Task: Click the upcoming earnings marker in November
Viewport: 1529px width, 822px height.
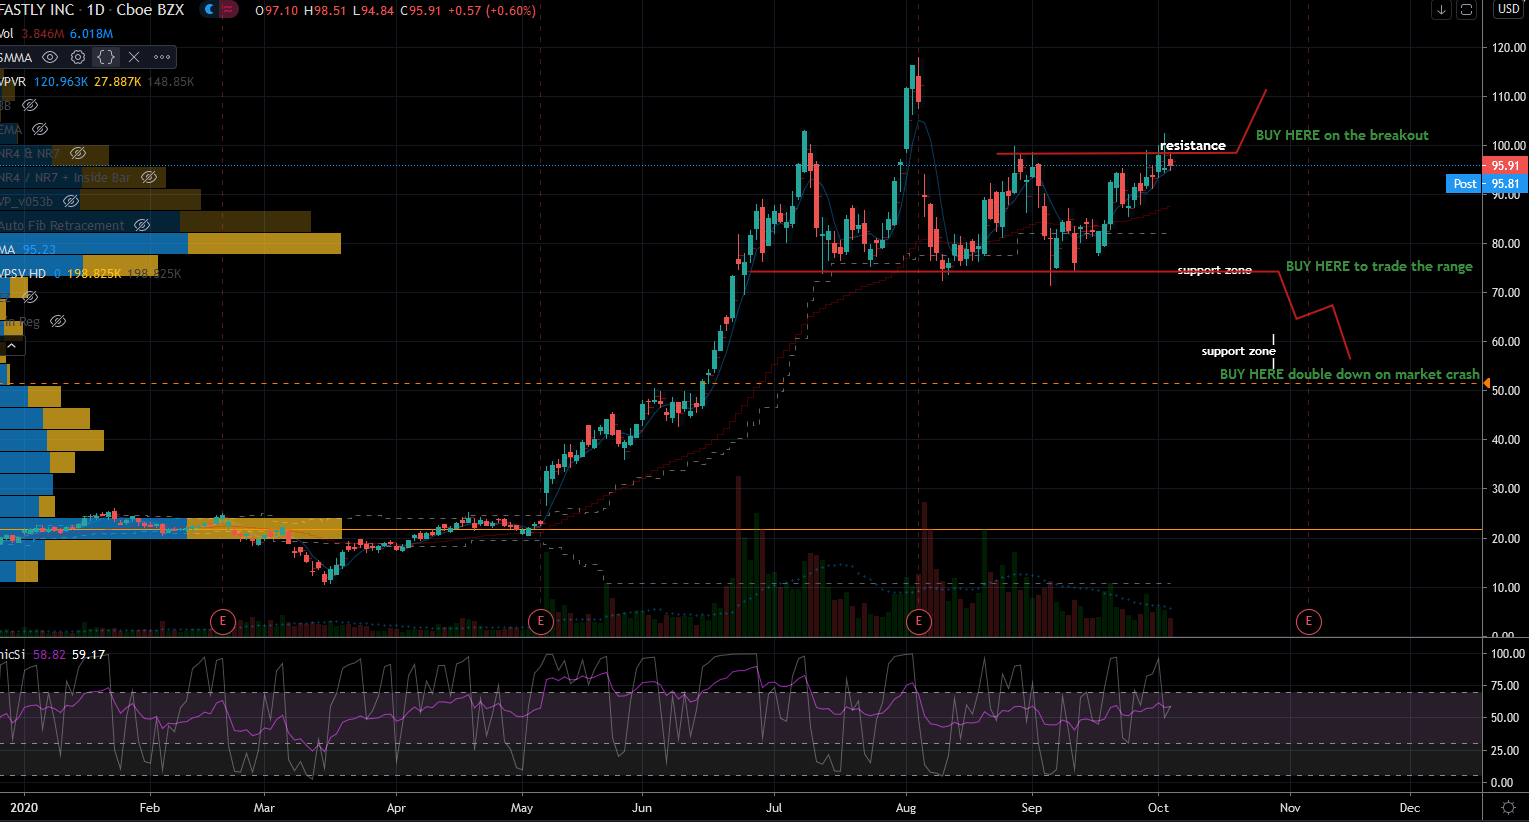Action: point(1309,622)
